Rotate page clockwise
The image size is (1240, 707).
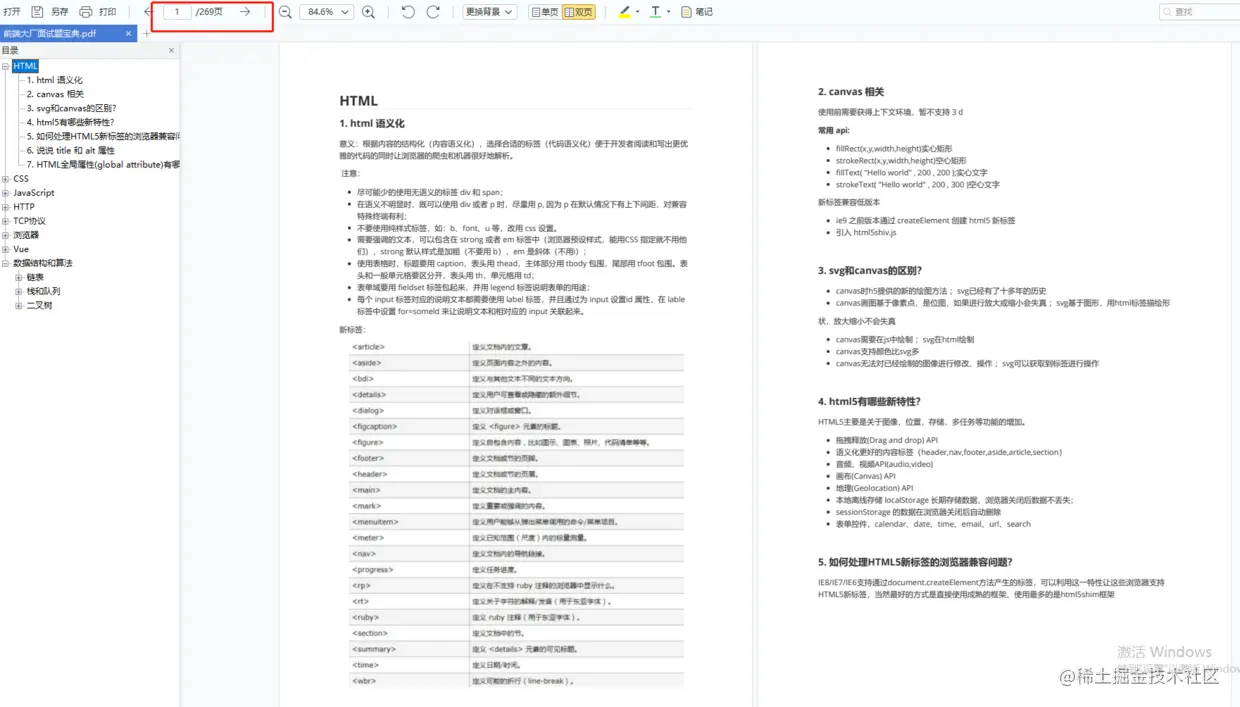(x=433, y=12)
